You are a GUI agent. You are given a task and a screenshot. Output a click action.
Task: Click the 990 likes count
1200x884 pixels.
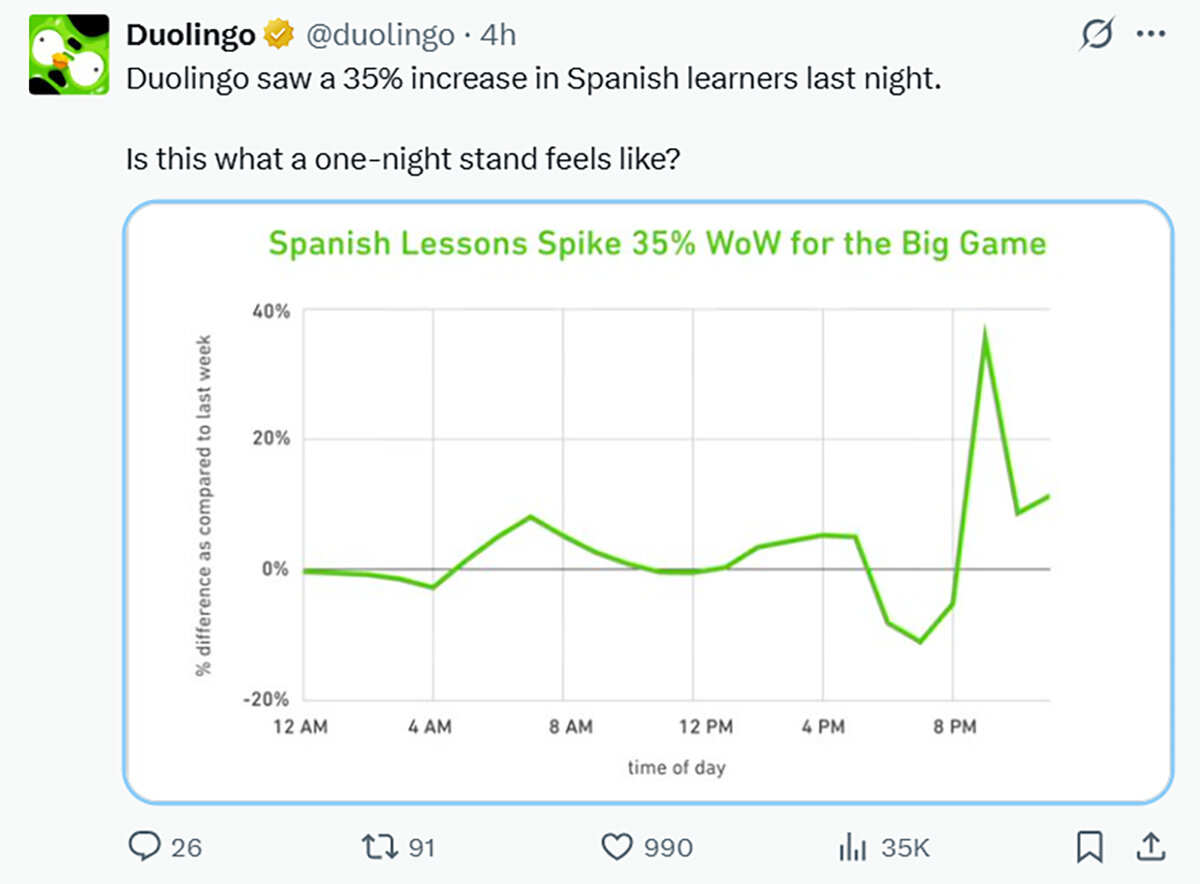[x=668, y=848]
